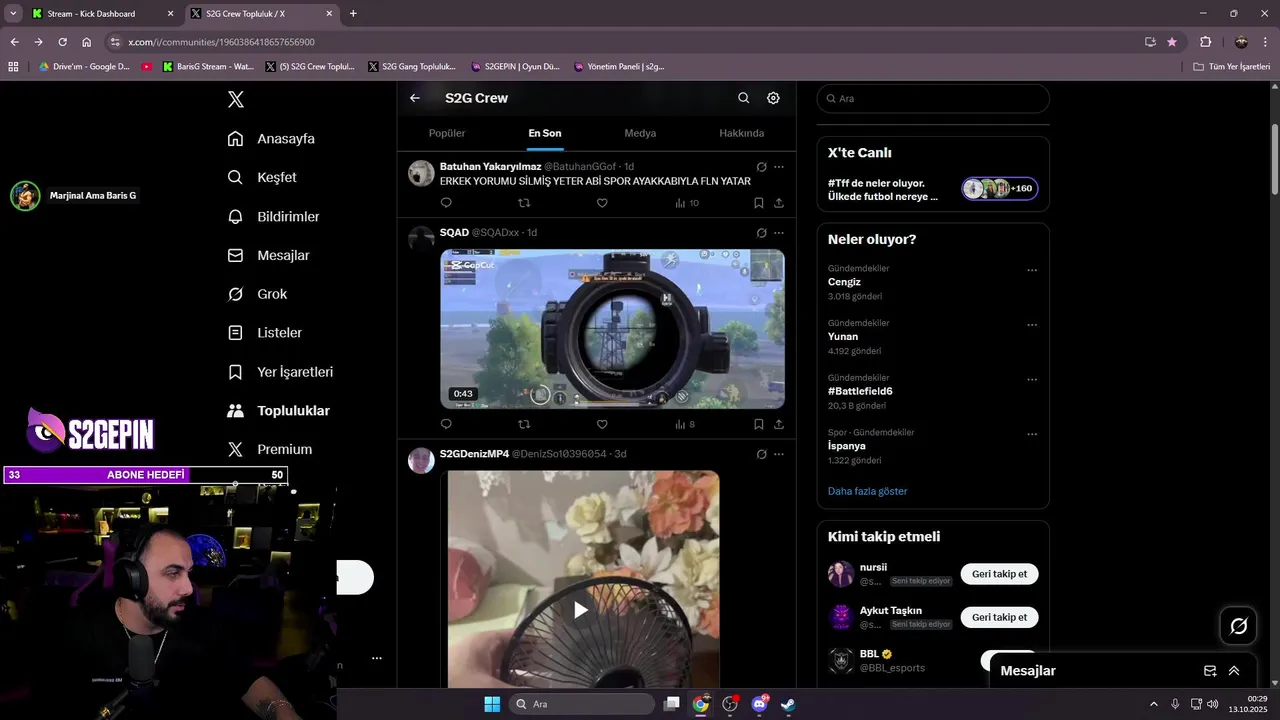Open the X logo home icon

tap(236, 99)
